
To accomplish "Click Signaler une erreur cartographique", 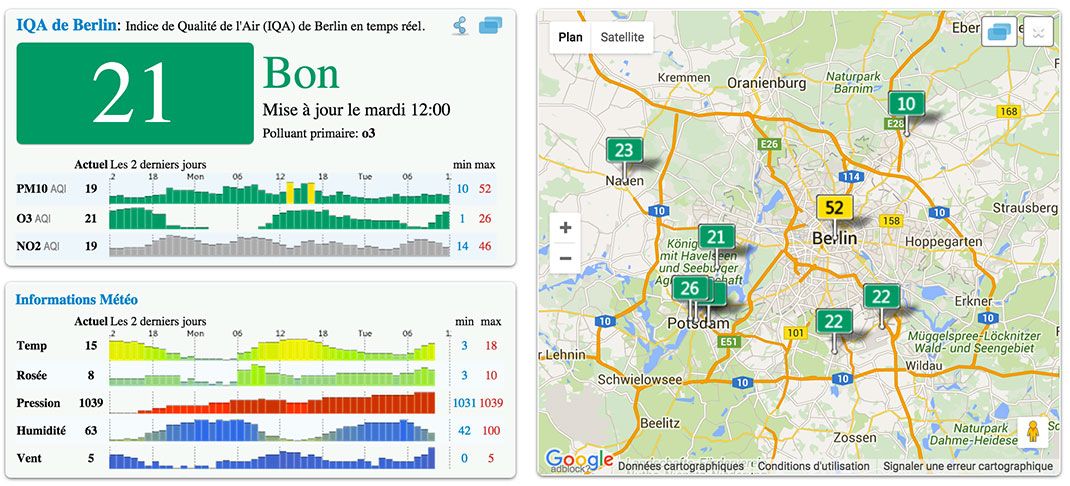I will click(967, 466).
